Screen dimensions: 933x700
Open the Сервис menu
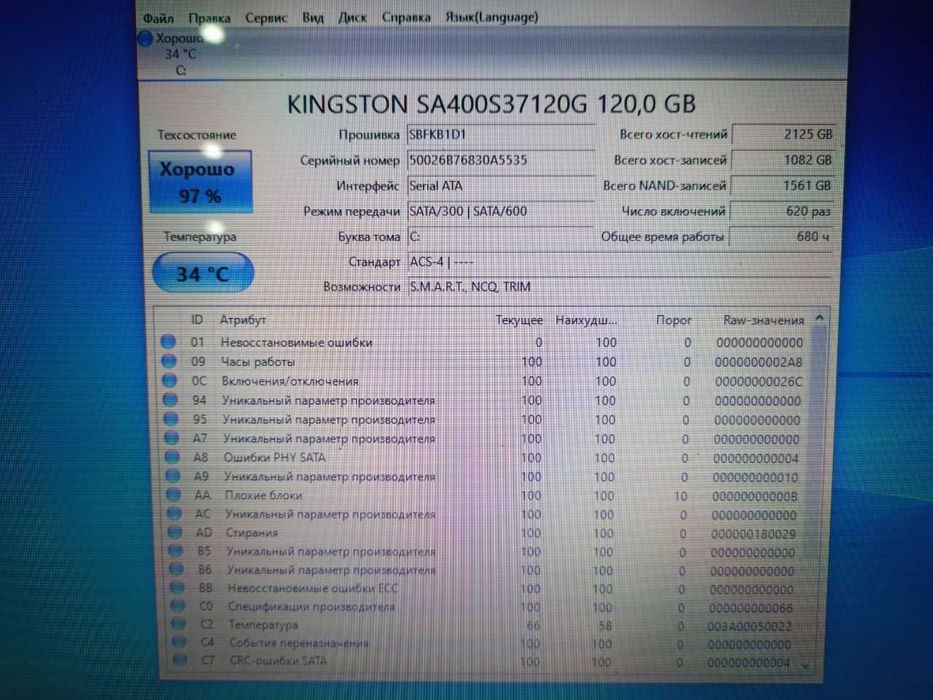266,18
